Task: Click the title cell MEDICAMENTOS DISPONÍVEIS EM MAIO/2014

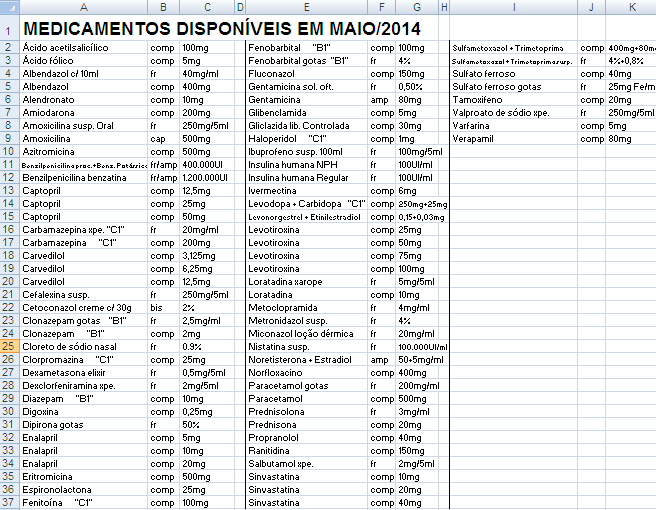Action: (220, 28)
